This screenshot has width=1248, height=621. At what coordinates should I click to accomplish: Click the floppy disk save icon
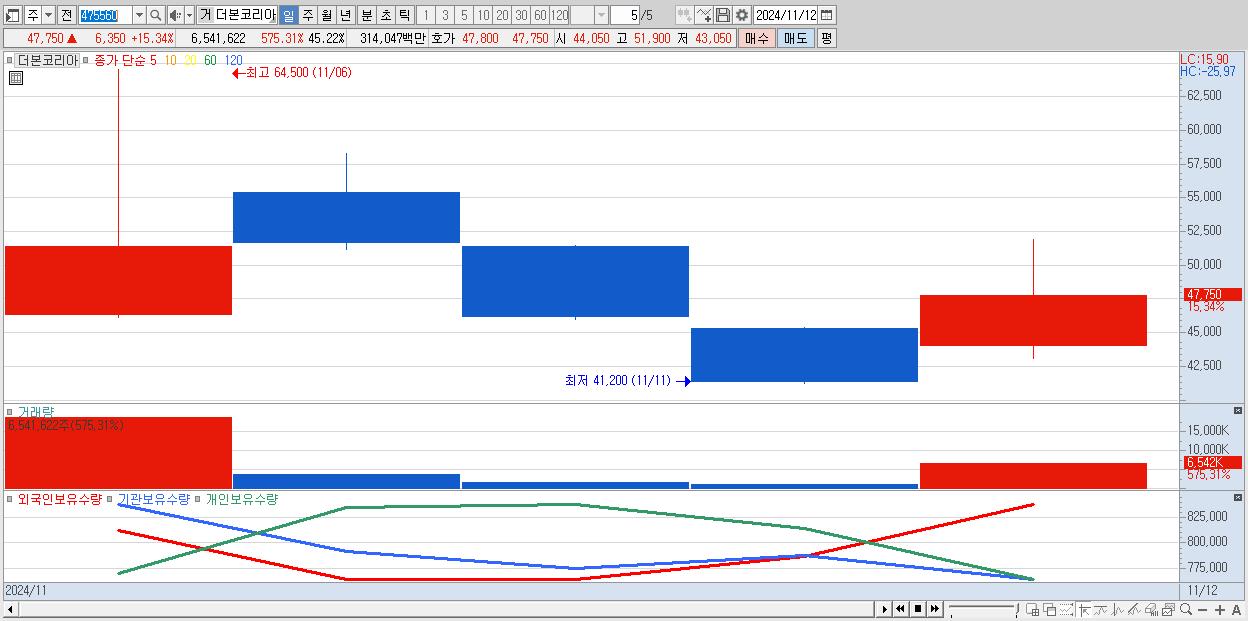[x=723, y=15]
